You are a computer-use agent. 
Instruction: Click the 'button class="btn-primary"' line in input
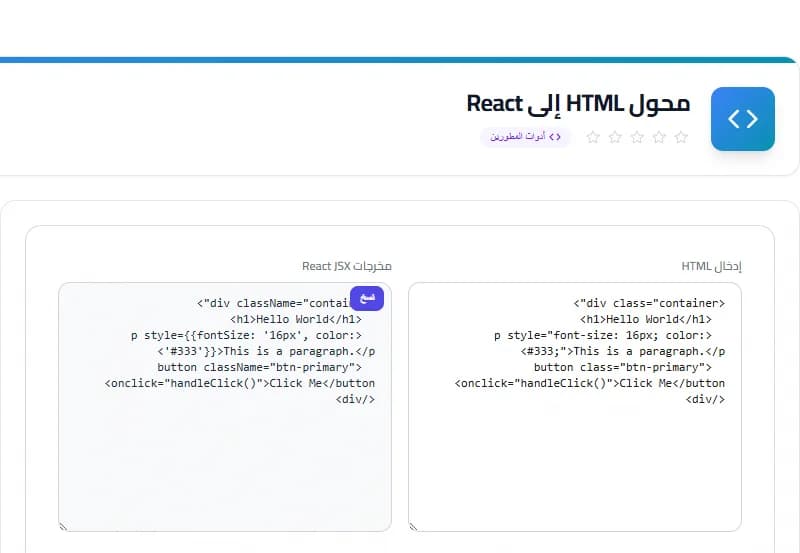coord(622,367)
